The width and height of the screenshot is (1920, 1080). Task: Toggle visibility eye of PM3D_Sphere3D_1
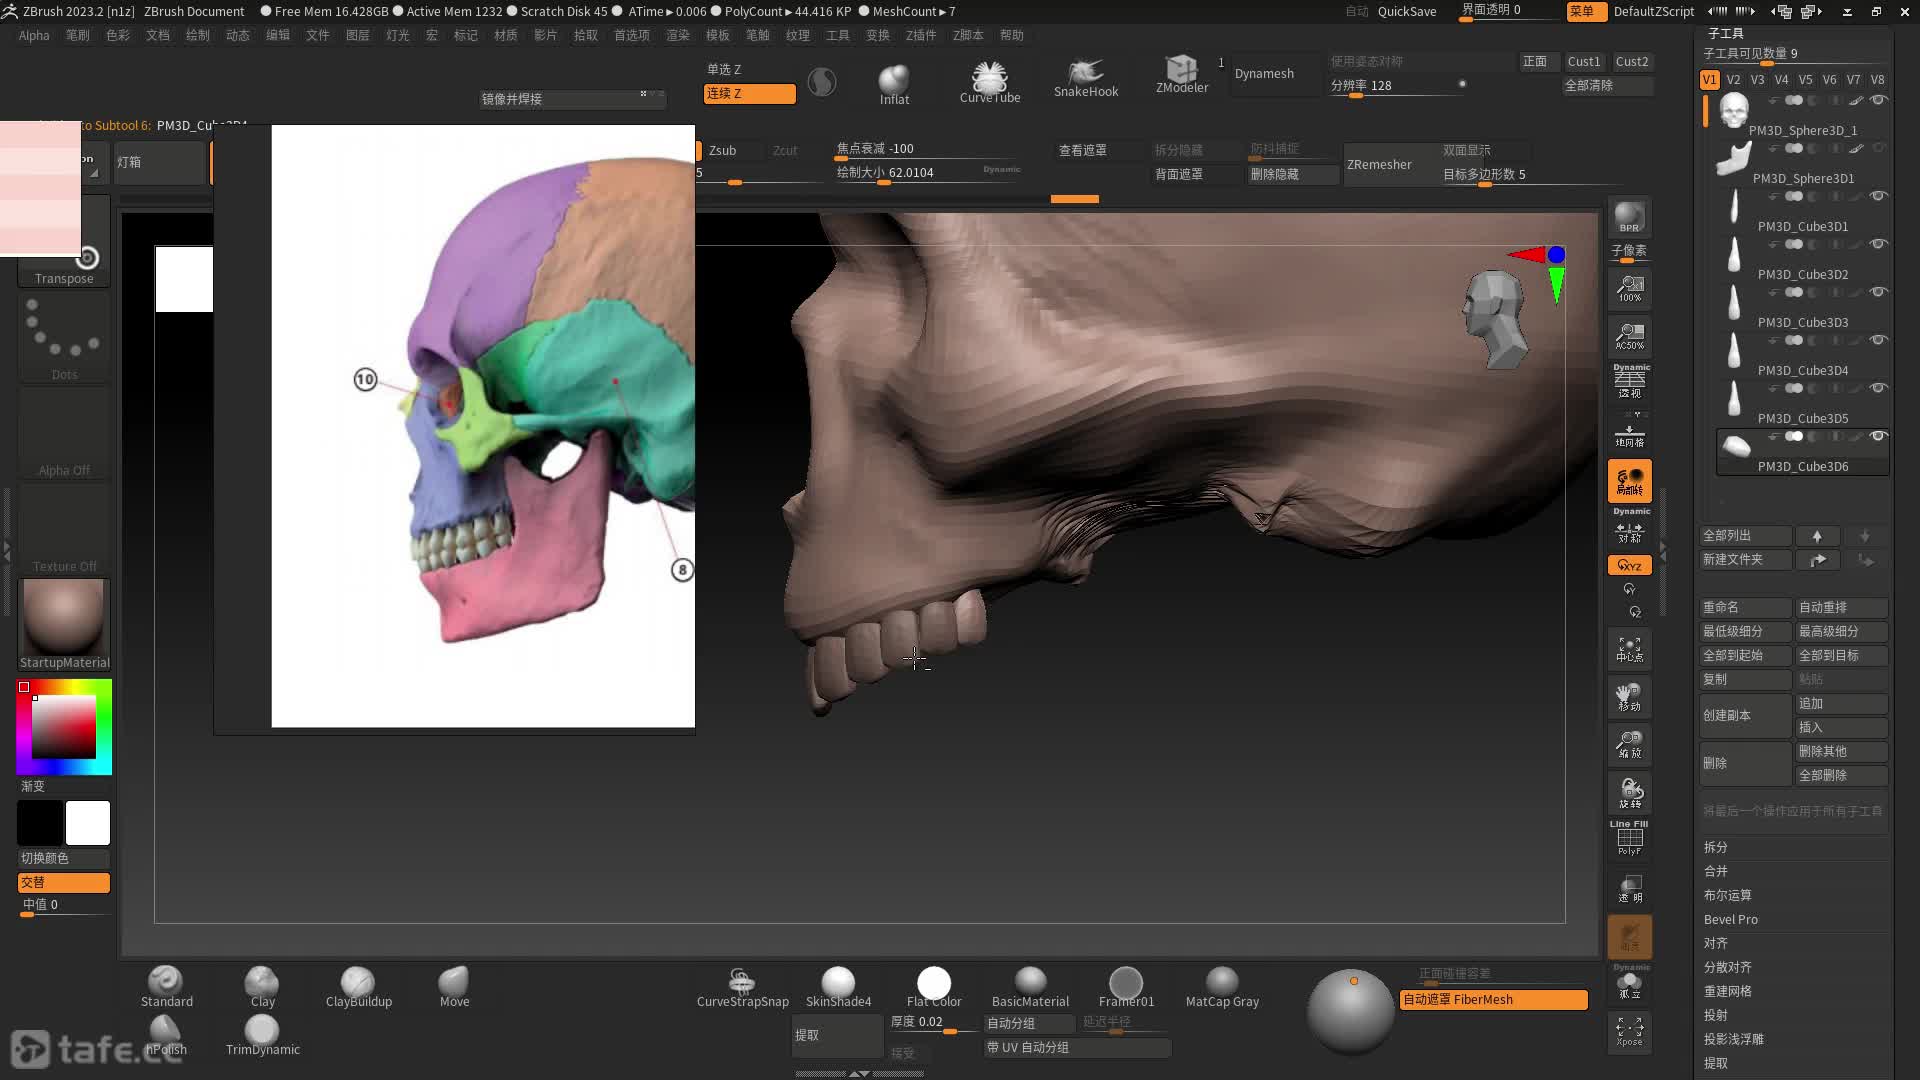pyautogui.click(x=1878, y=100)
